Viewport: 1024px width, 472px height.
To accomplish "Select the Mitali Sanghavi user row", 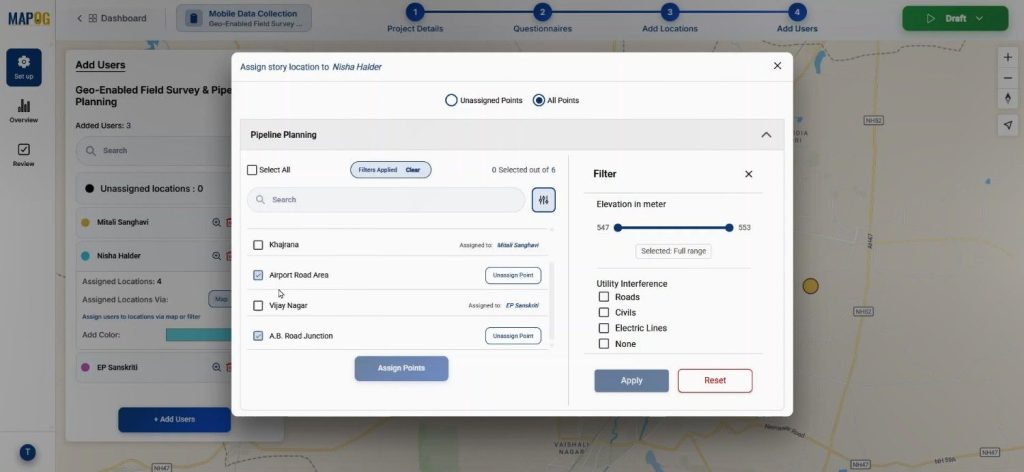I will [x=154, y=223].
